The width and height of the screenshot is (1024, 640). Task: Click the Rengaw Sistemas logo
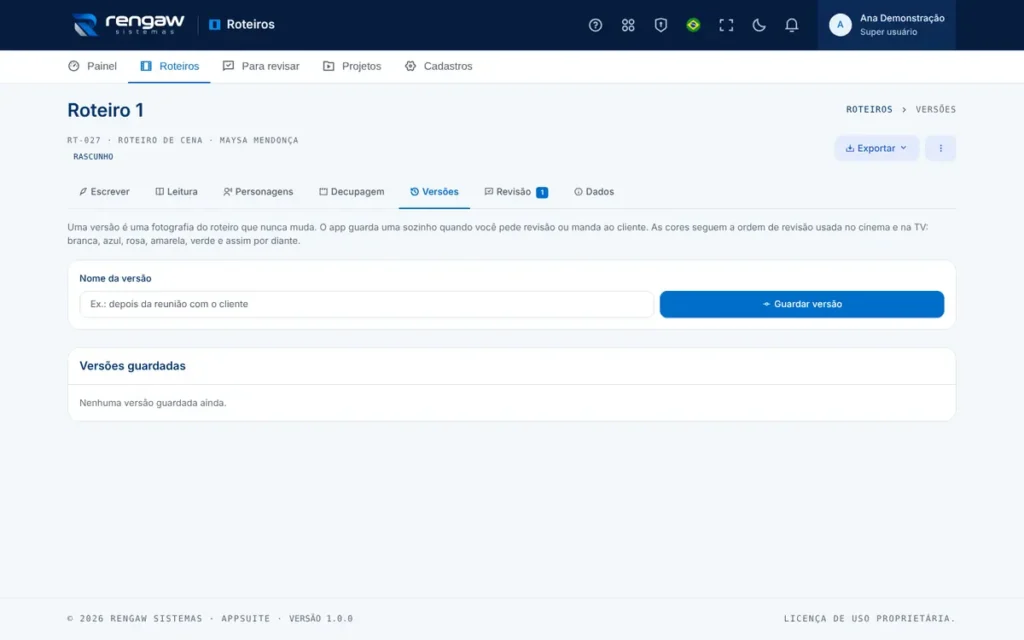[128, 25]
